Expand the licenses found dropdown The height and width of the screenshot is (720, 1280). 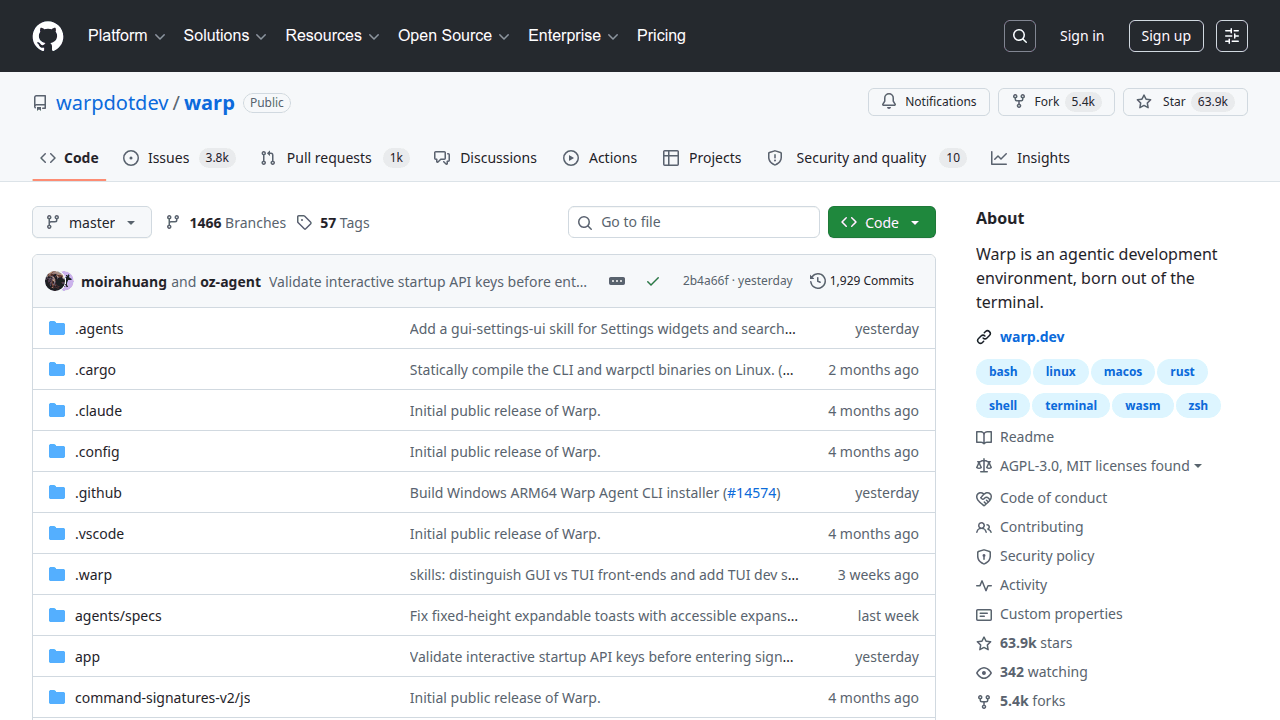tap(1101, 466)
